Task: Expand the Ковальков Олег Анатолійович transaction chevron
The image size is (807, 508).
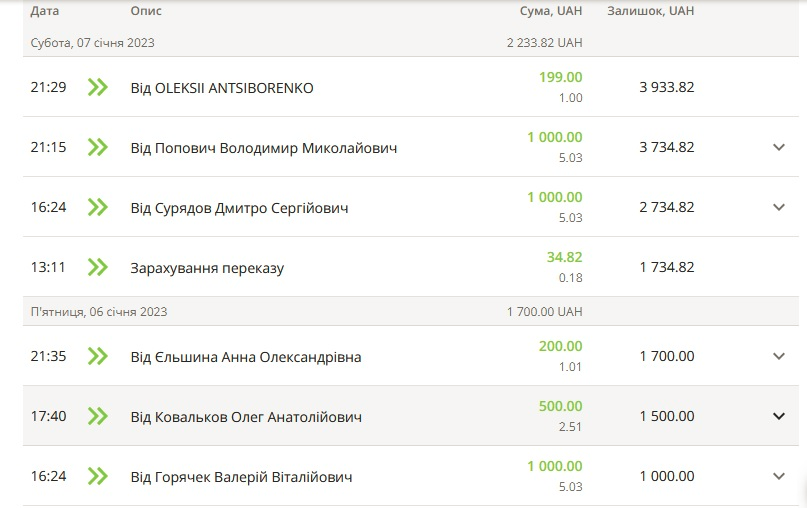Action: [x=779, y=416]
